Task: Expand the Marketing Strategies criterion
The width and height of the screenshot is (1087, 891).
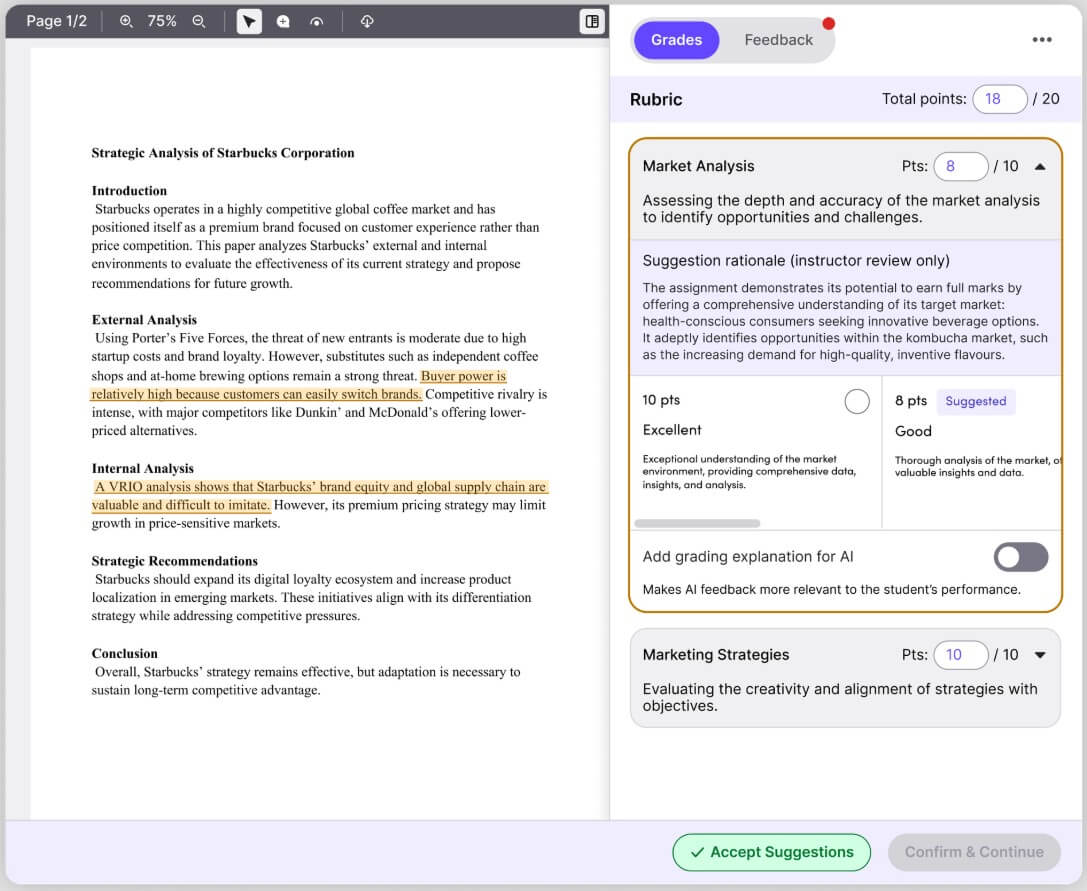Action: [x=1040, y=655]
